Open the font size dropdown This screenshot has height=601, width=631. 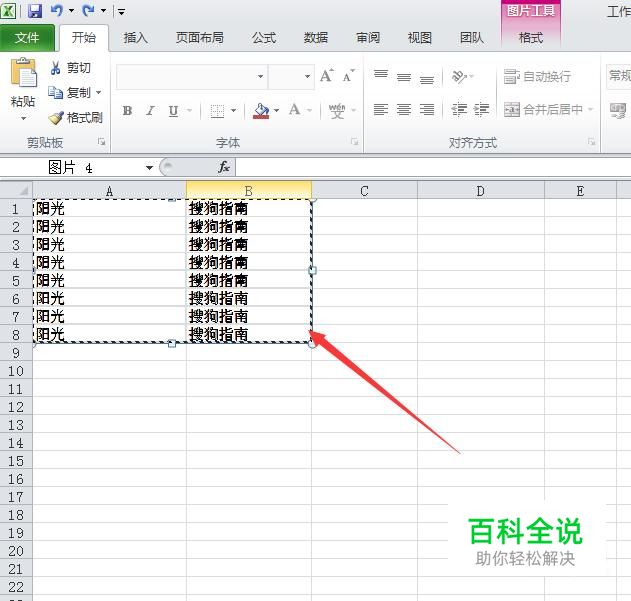tap(307, 76)
